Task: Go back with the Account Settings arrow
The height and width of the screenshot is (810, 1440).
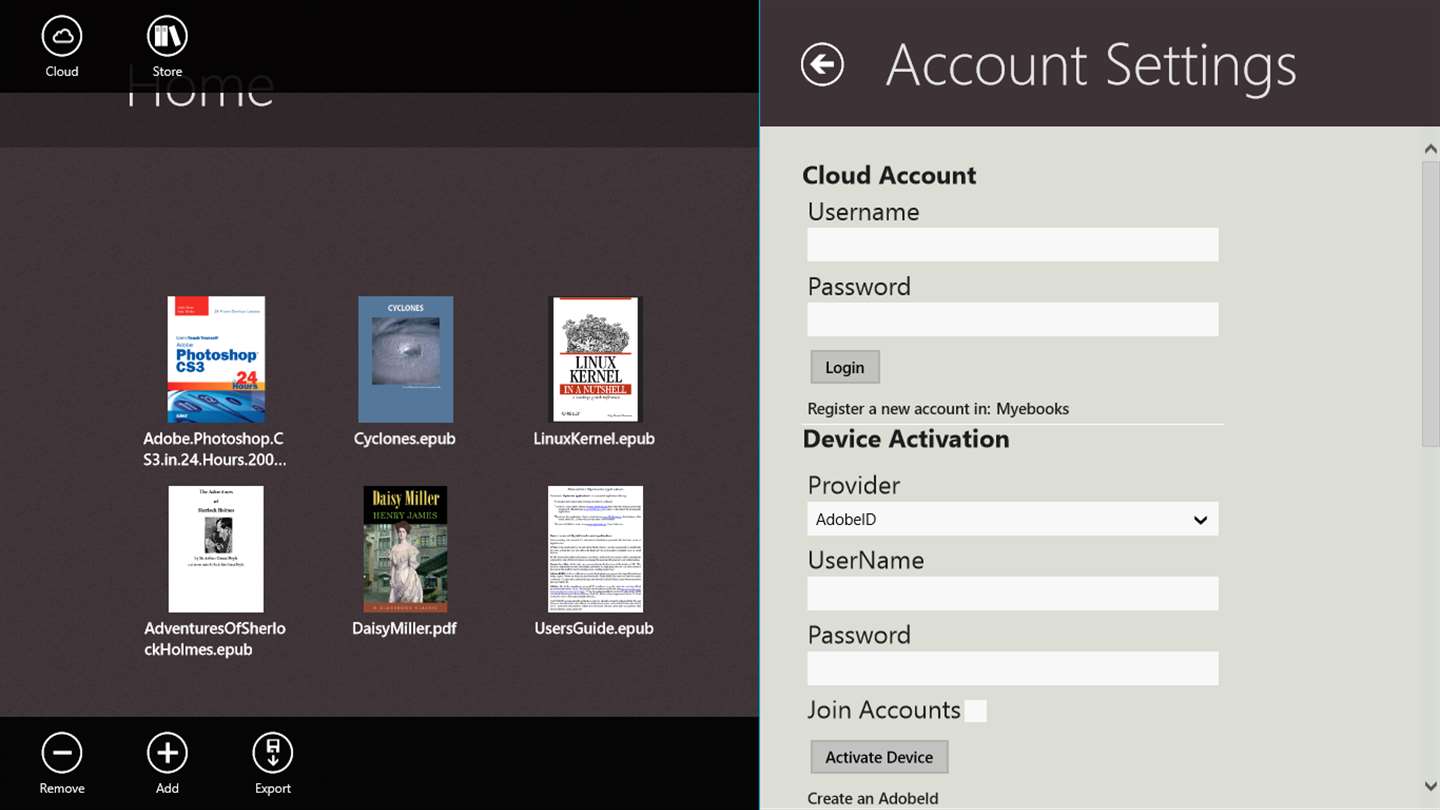Action: click(x=822, y=65)
